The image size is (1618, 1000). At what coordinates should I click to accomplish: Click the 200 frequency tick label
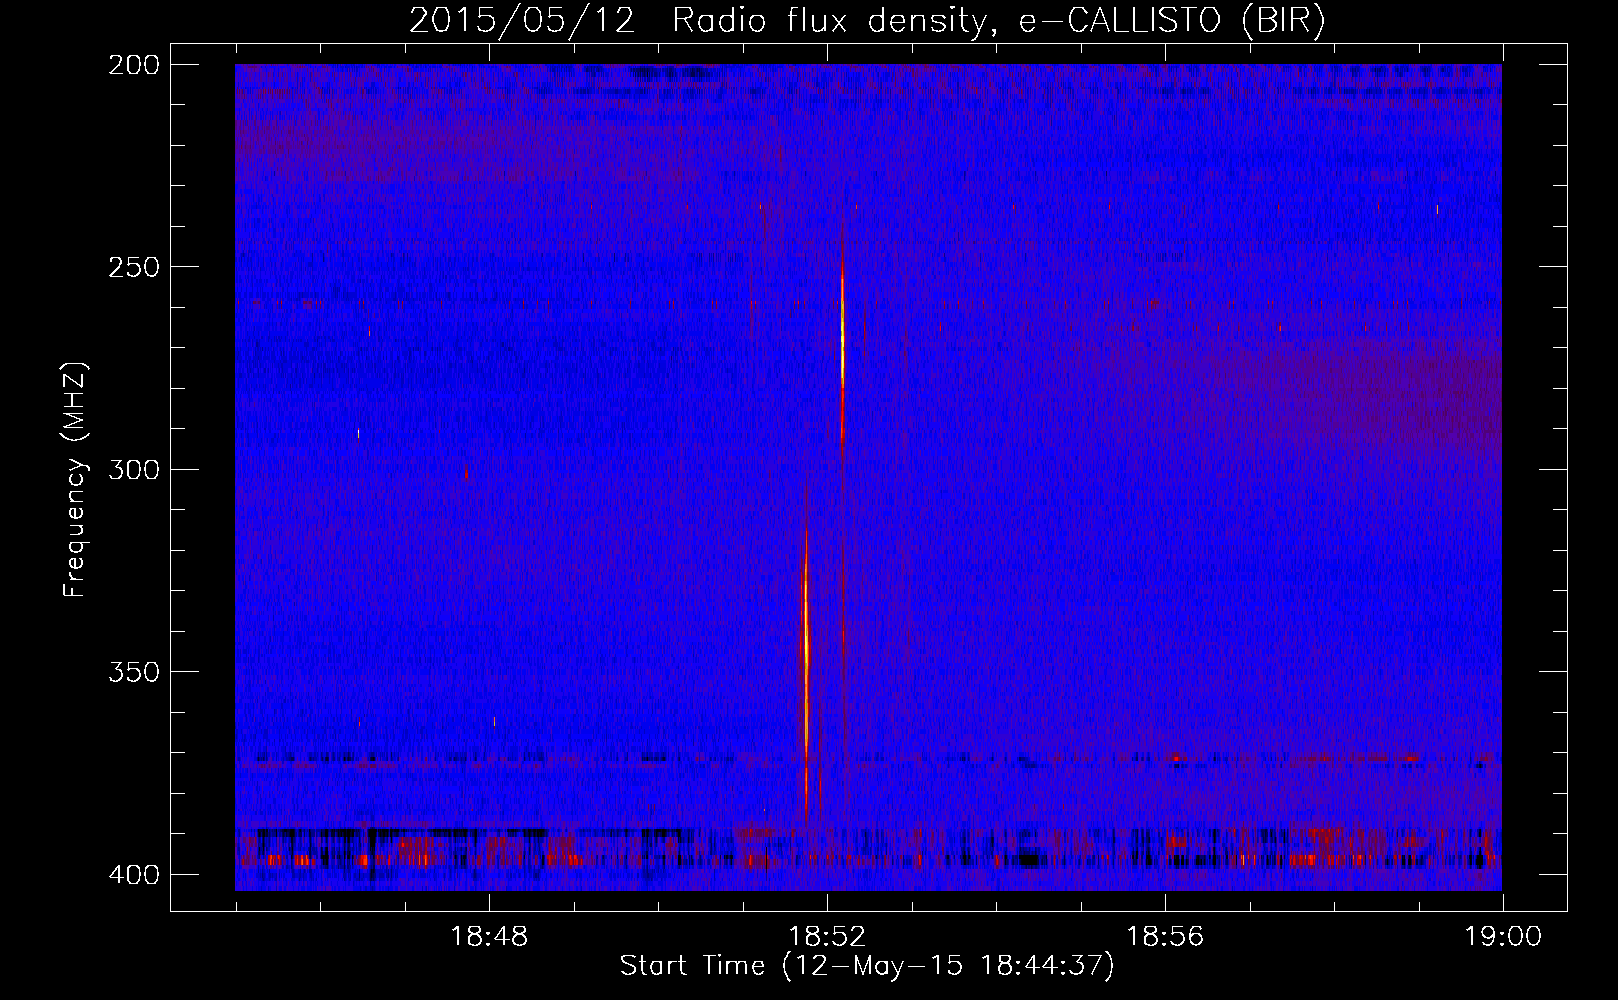[x=133, y=65]
